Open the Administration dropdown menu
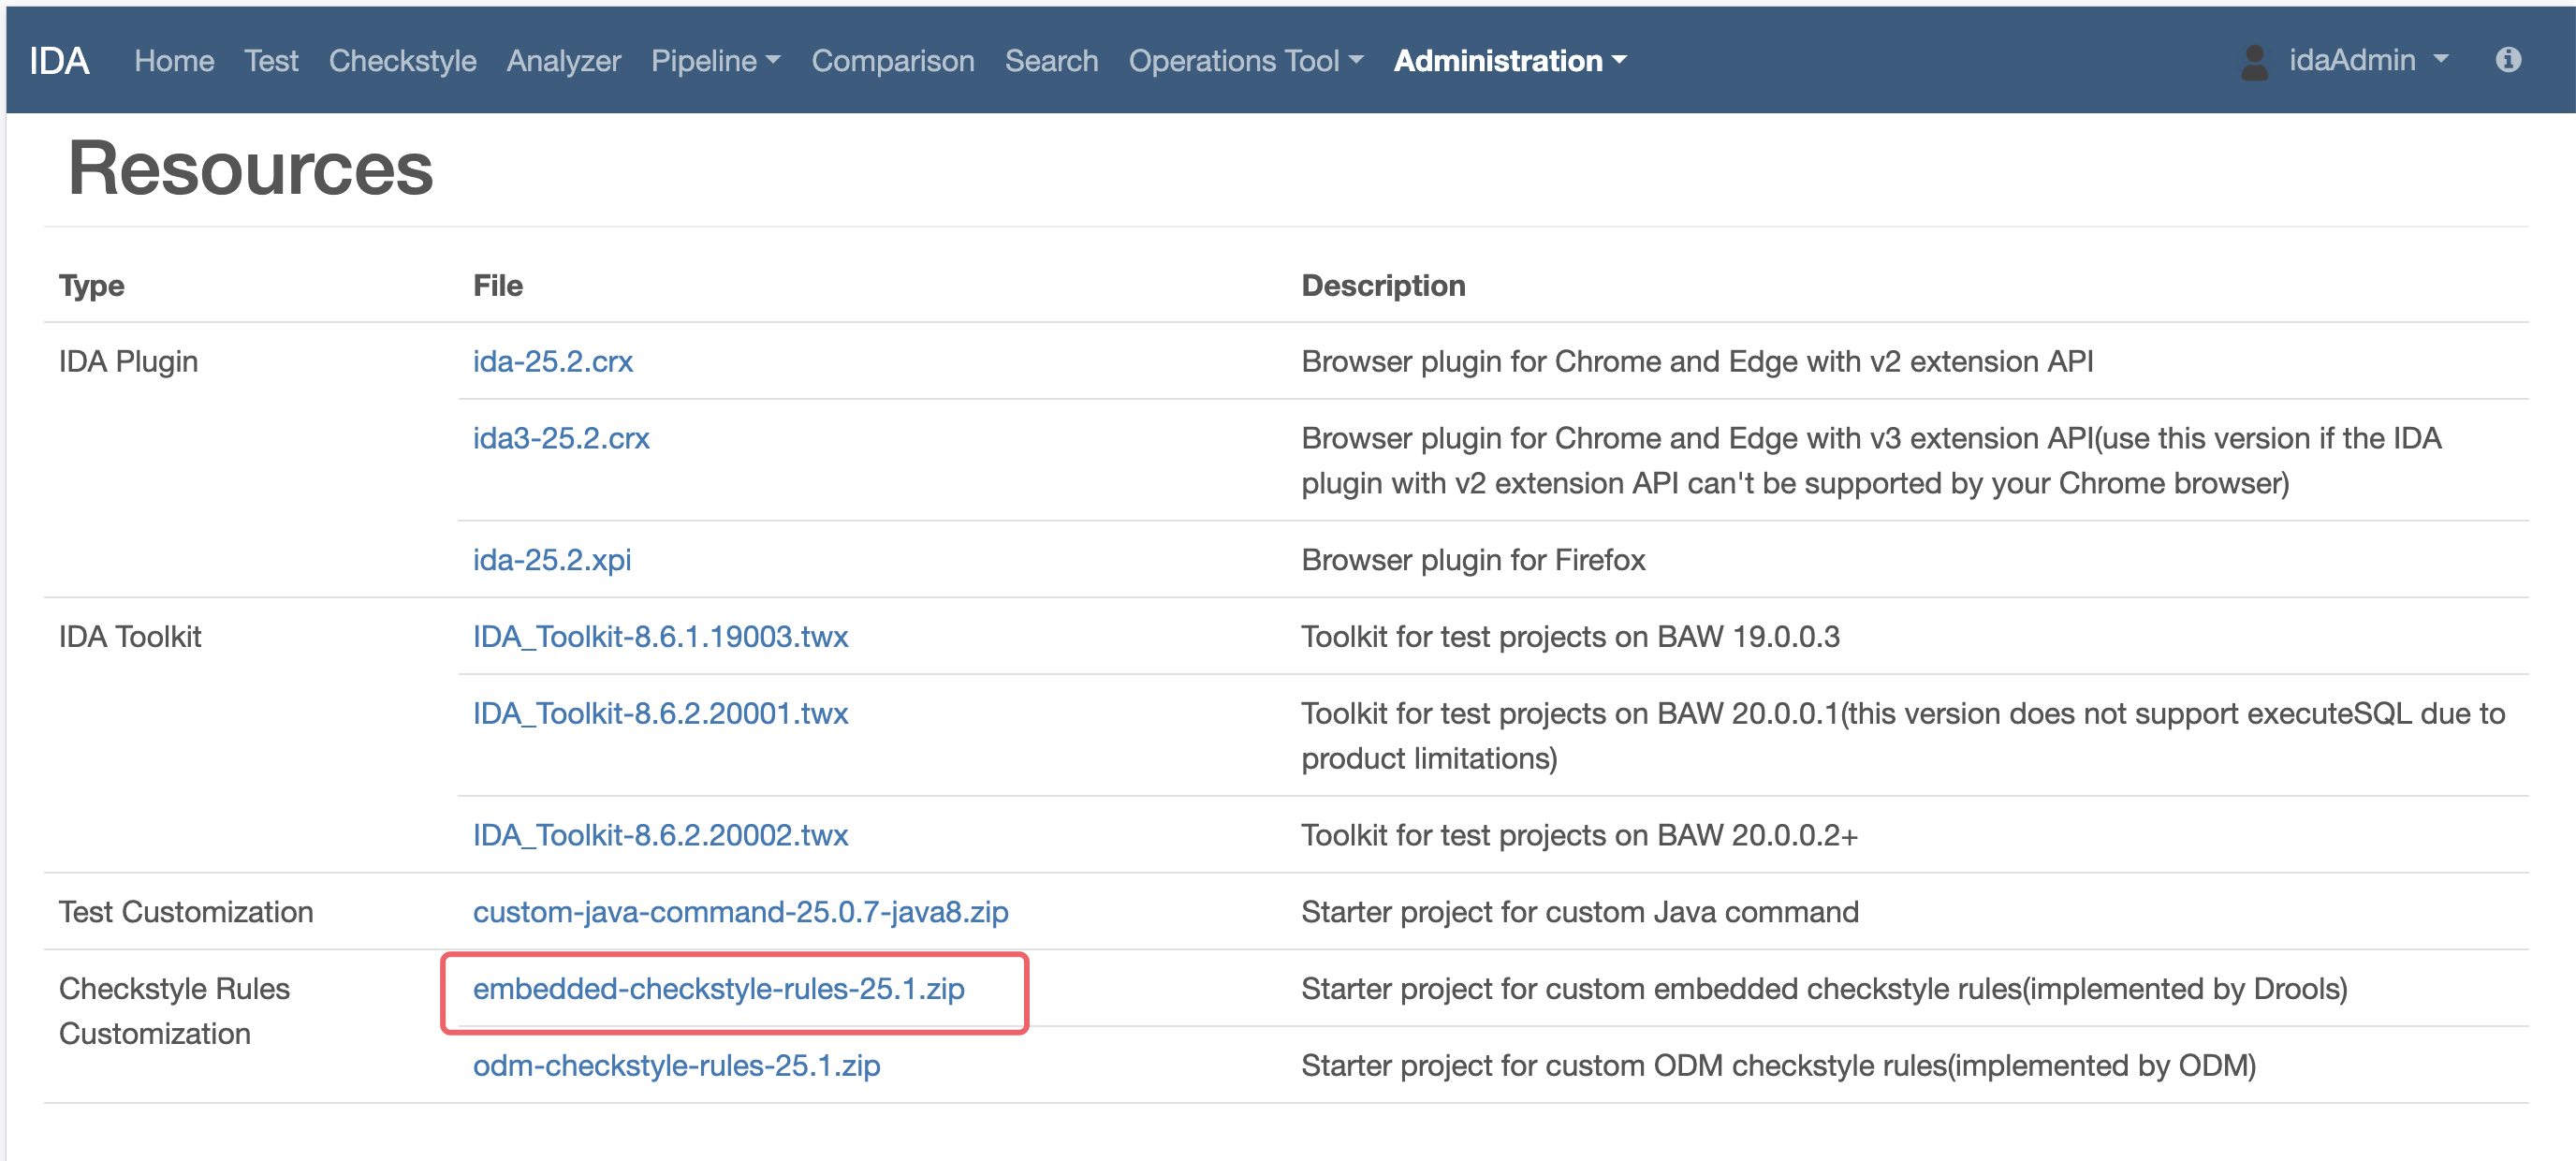 (1510, 61)
